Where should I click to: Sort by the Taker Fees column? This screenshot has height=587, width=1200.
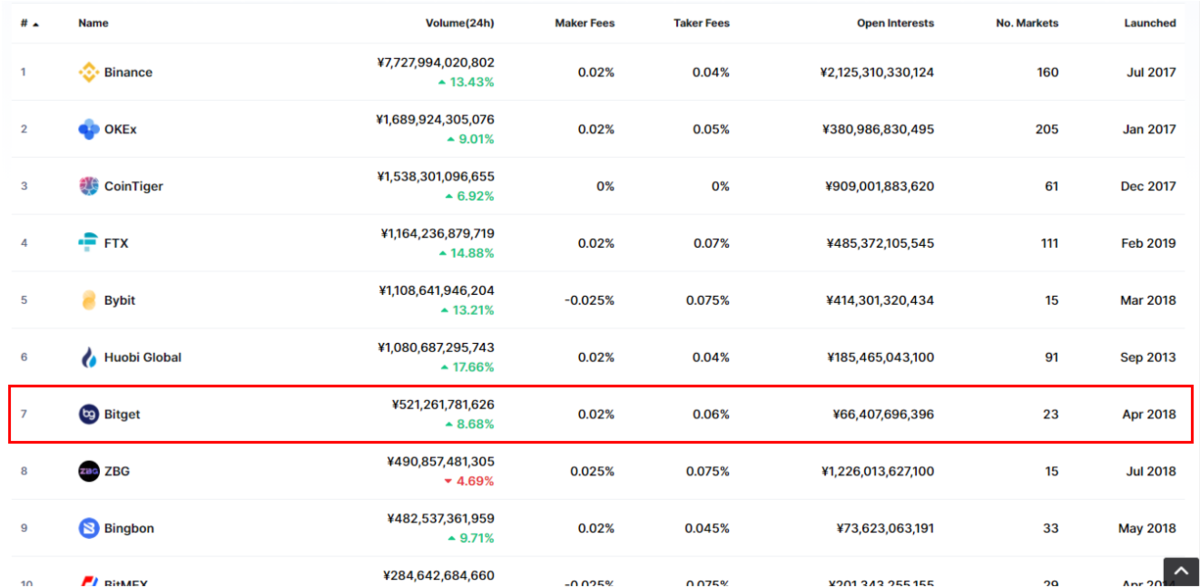699,23
